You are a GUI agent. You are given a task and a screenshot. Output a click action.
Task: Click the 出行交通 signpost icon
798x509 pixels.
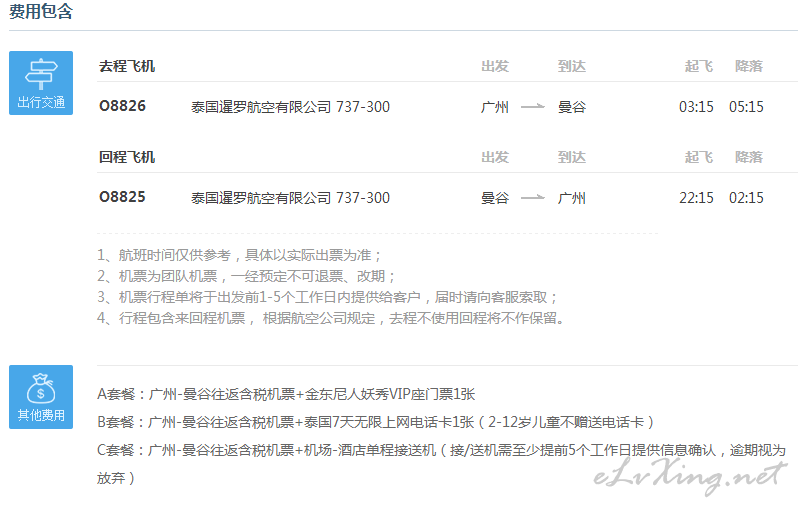(41, 83)
